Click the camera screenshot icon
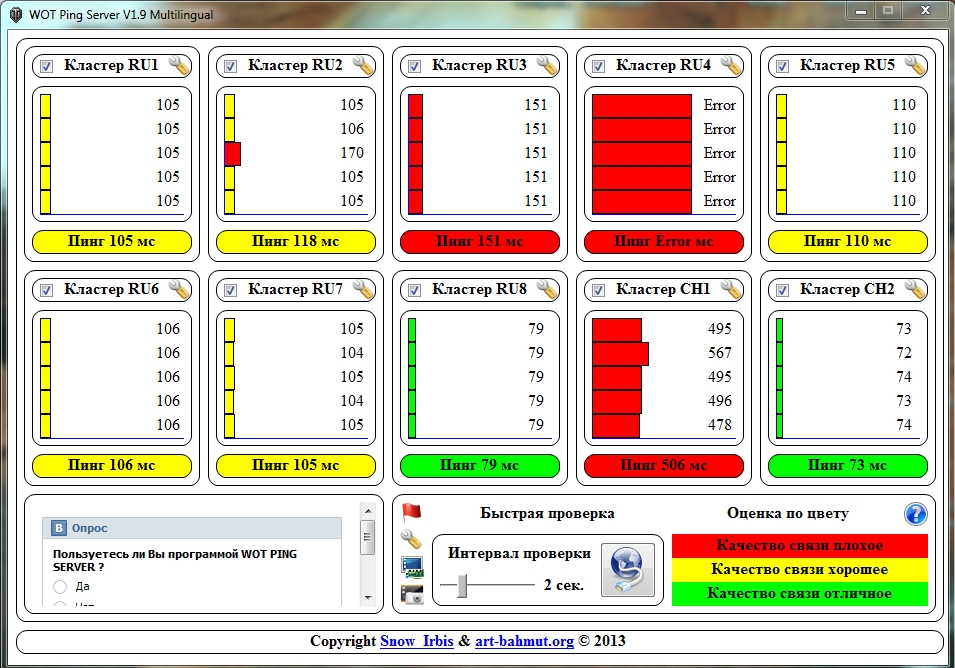 412,594
